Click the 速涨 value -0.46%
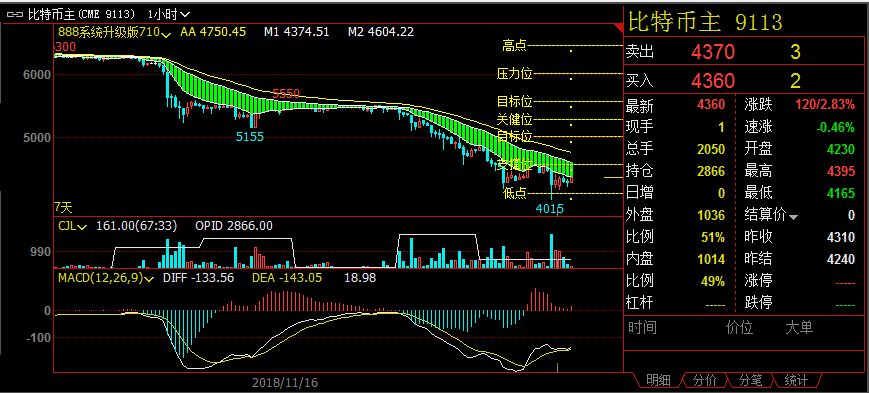The height and width of the screenshot is (393, 869). pyautogui.click(x=835, y=127)
